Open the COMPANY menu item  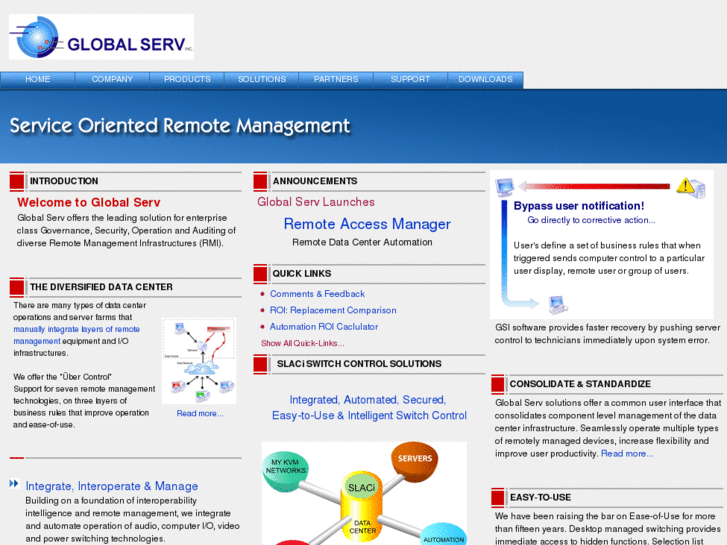(x=112, y=79)
